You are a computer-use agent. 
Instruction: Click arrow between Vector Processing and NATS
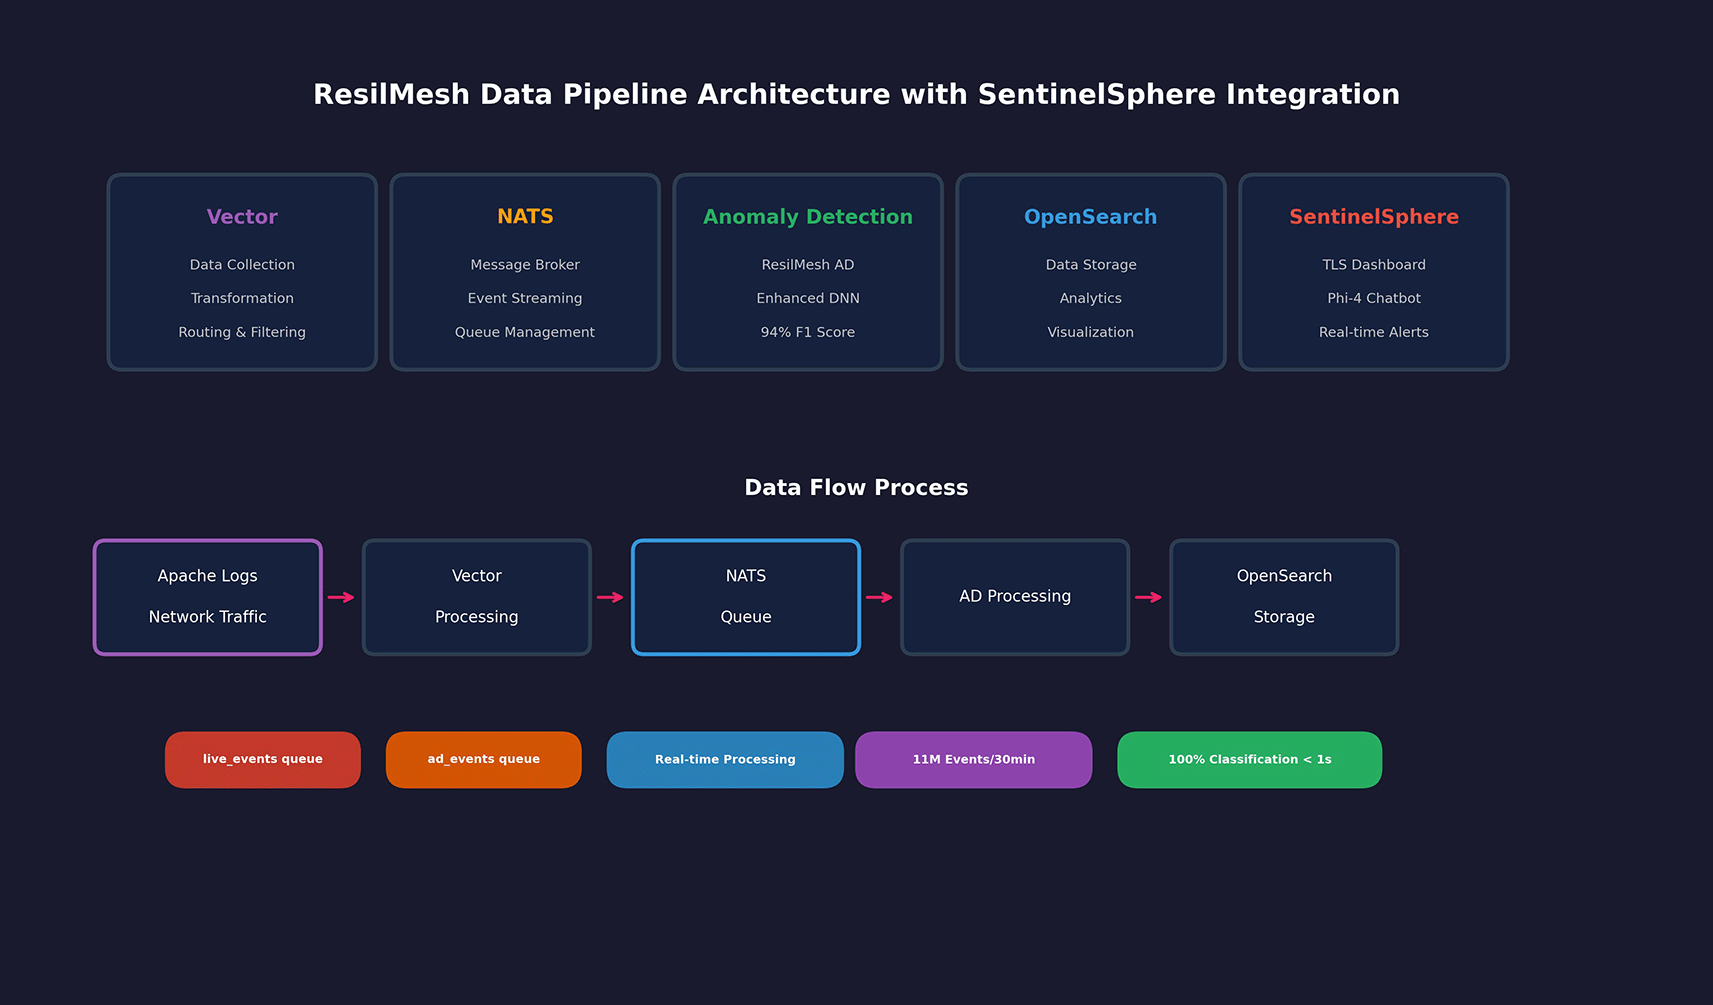pos(611,597)
